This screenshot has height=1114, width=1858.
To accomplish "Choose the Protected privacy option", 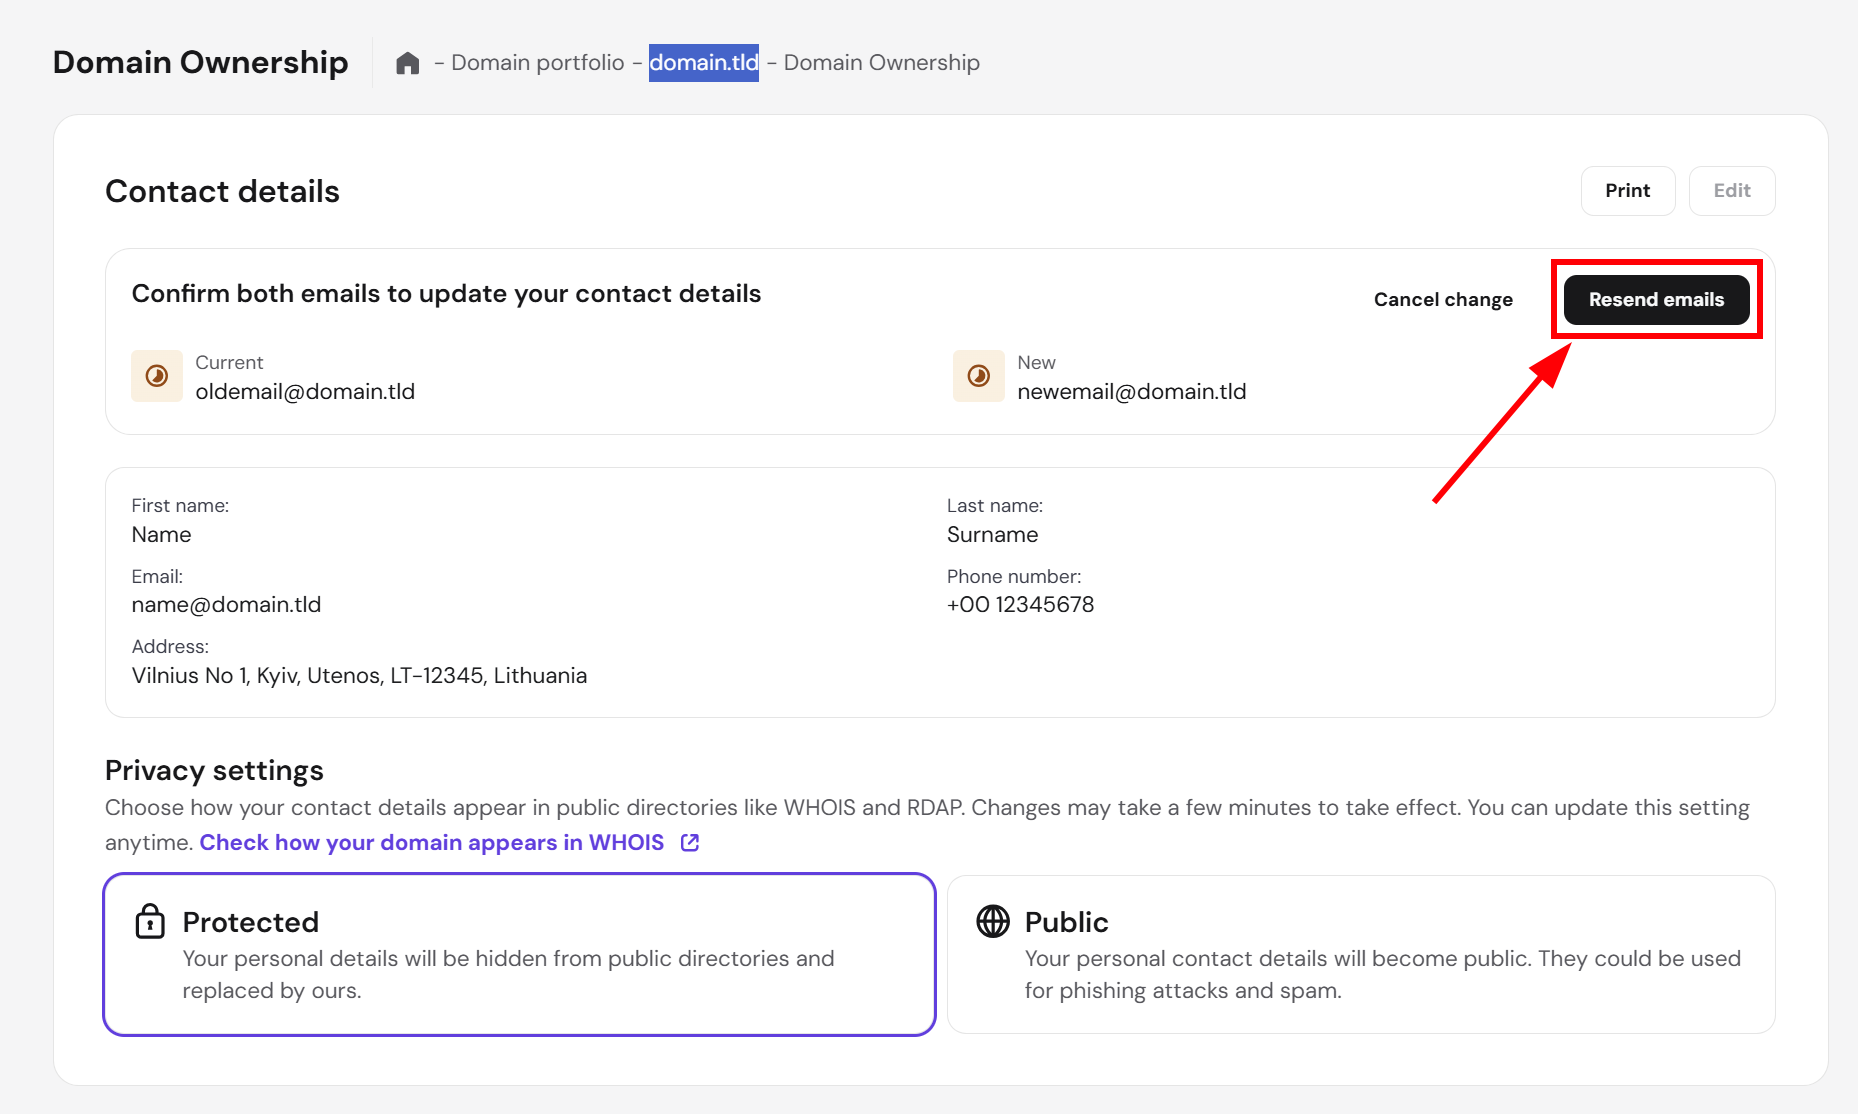I will pos(519,955).
